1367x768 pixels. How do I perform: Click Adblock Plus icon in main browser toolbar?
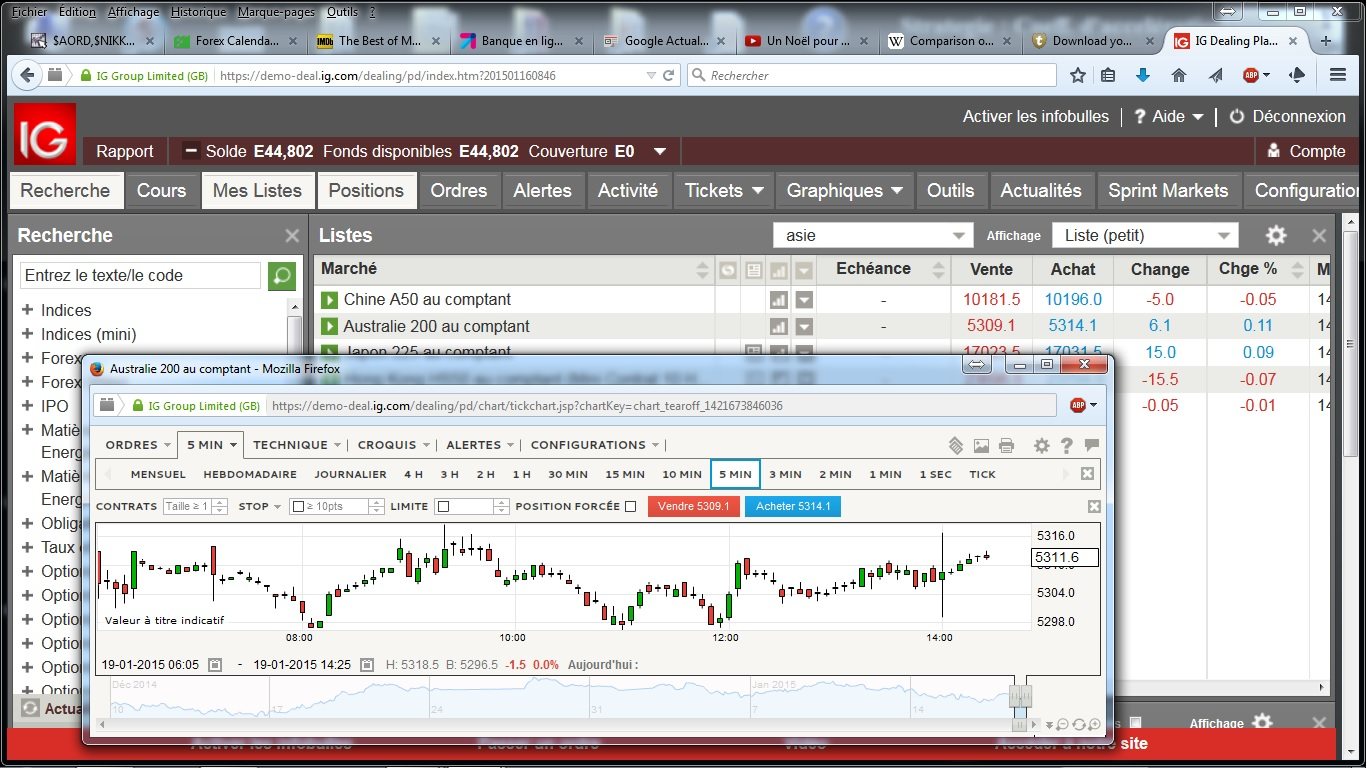(1250, 75)
